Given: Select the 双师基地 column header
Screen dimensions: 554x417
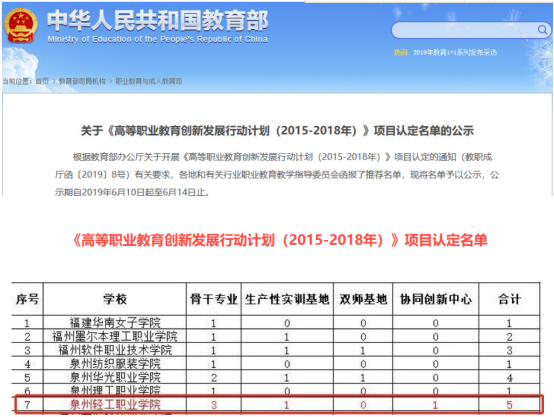Looking at the screenshot, I should click(363, 299).
